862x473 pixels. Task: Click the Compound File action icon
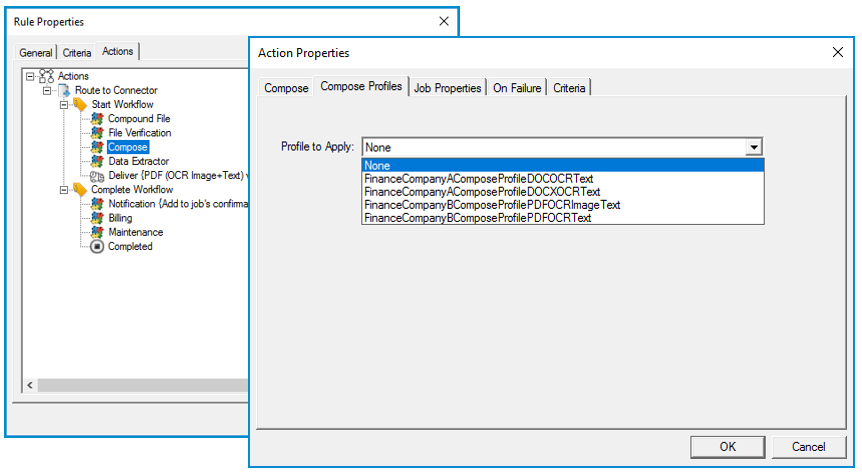click(x=97, y=119)
